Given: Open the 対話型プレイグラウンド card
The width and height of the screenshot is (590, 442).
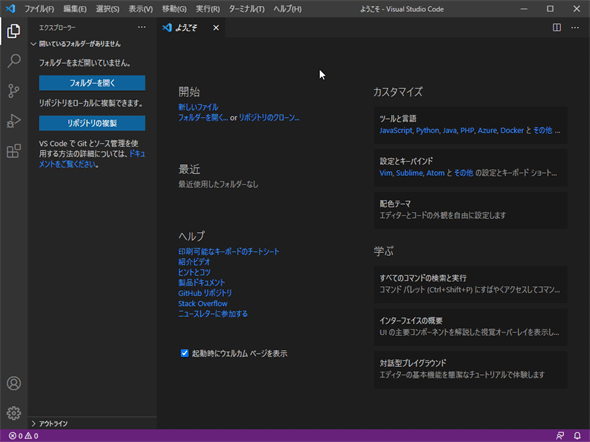Looking at the screenshot, I should click(x=471, y=369).
